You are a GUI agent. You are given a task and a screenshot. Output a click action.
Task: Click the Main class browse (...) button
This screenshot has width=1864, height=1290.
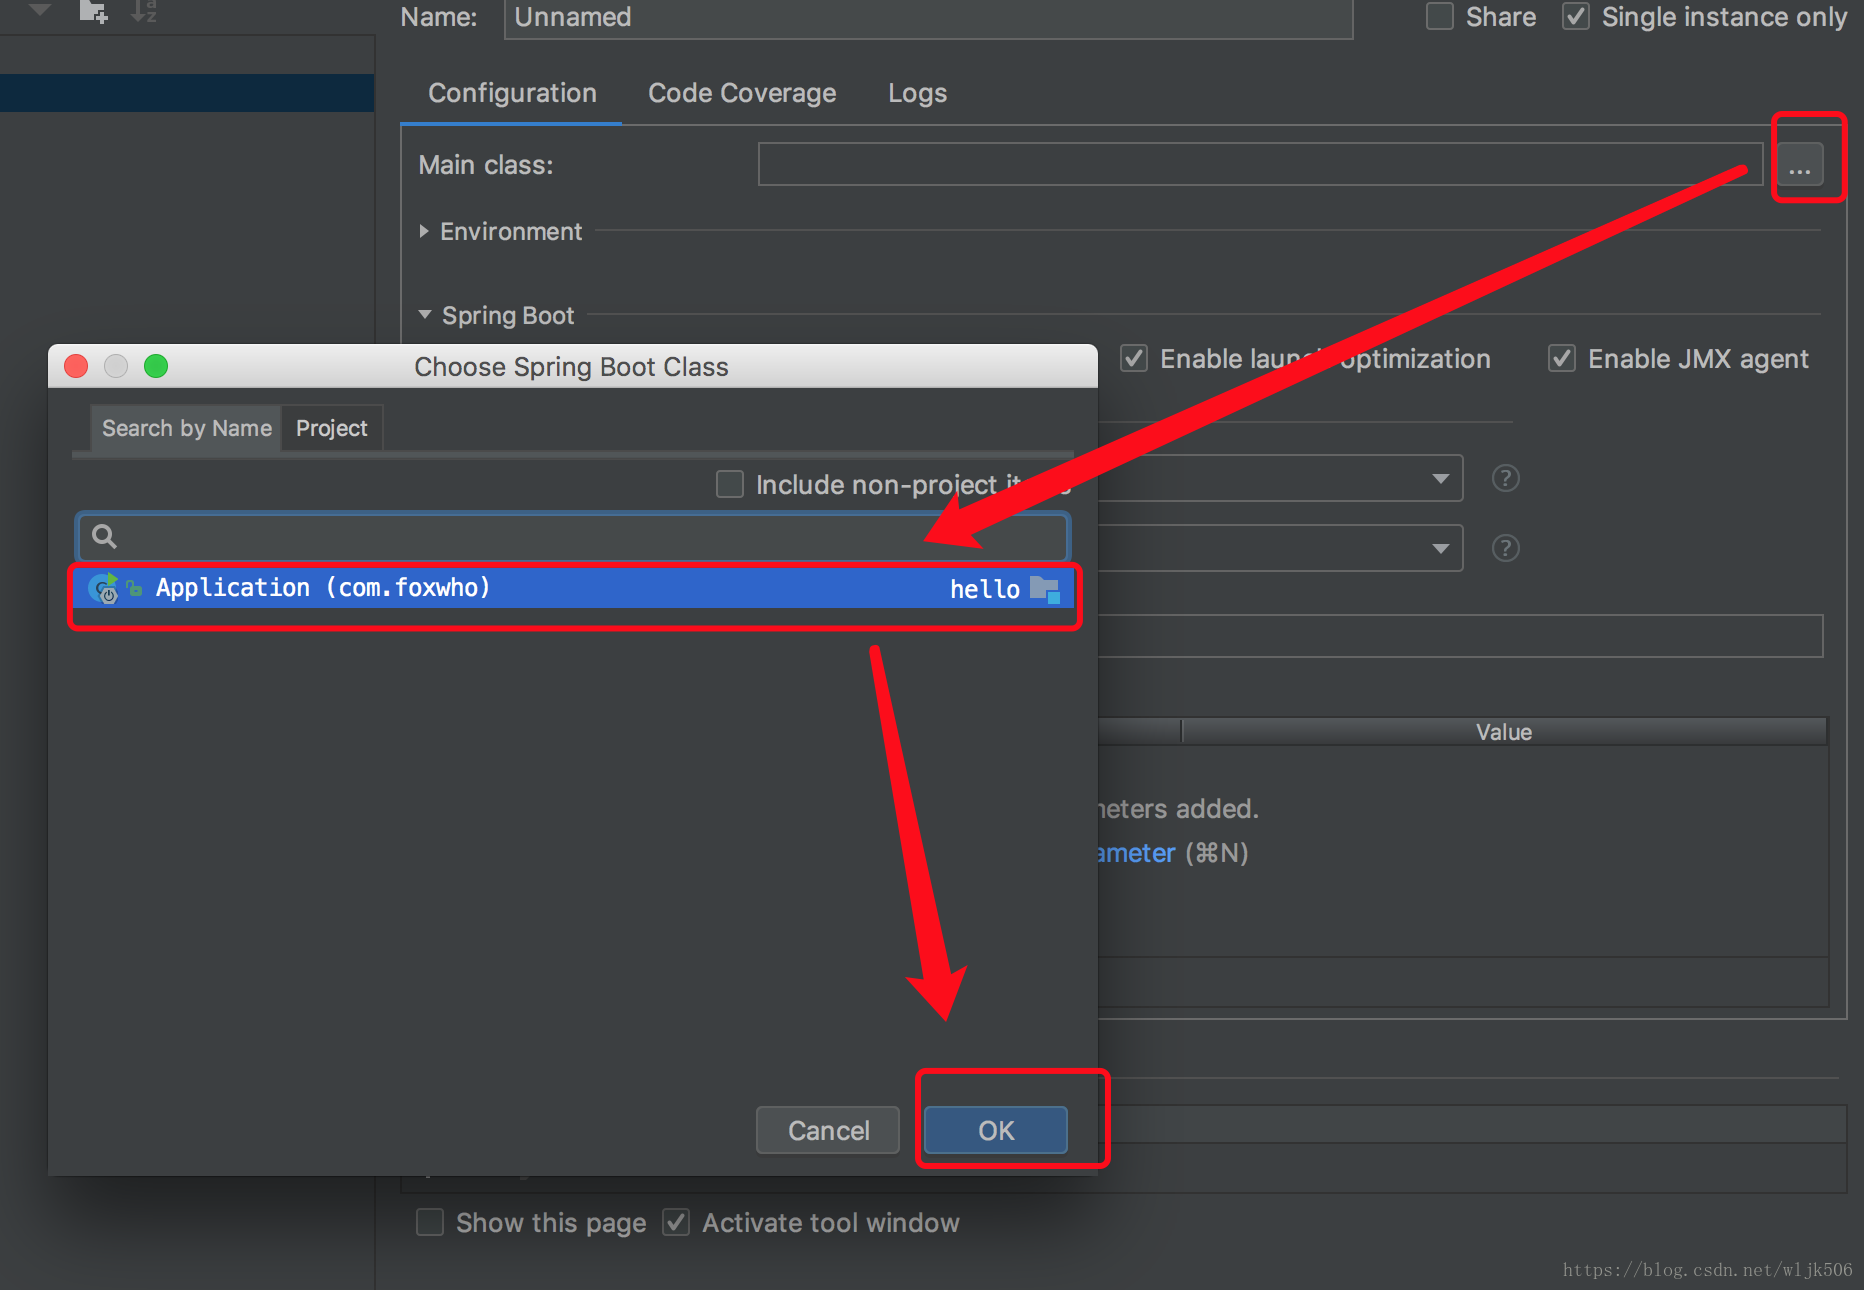(x=1799, y=165)
